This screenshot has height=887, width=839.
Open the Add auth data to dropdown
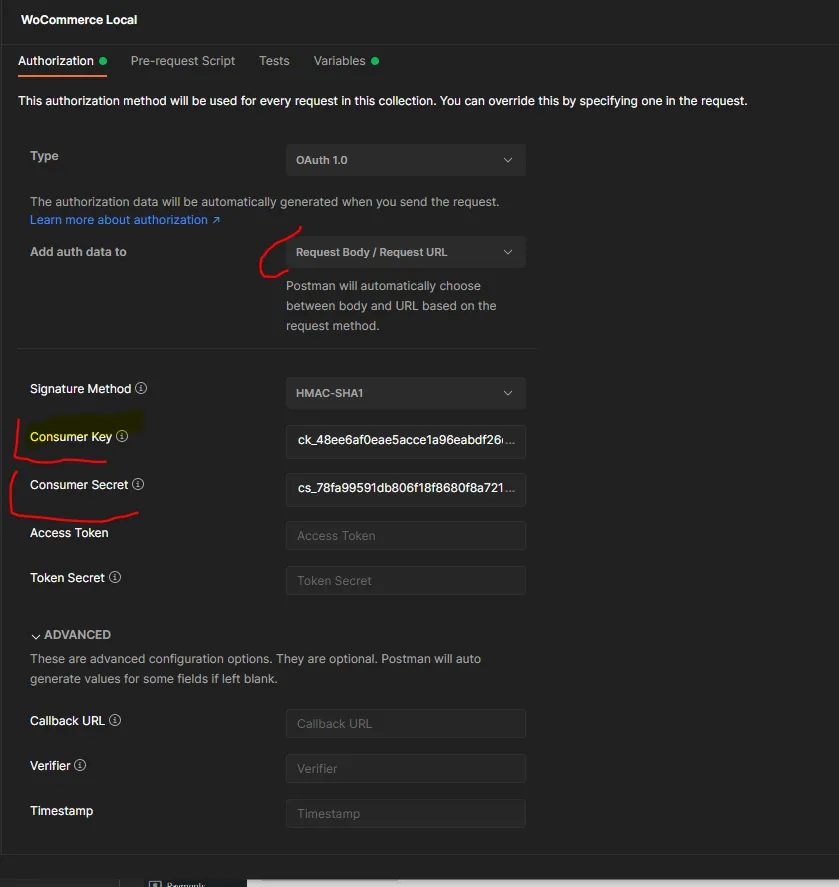click(x=406, y=252)
